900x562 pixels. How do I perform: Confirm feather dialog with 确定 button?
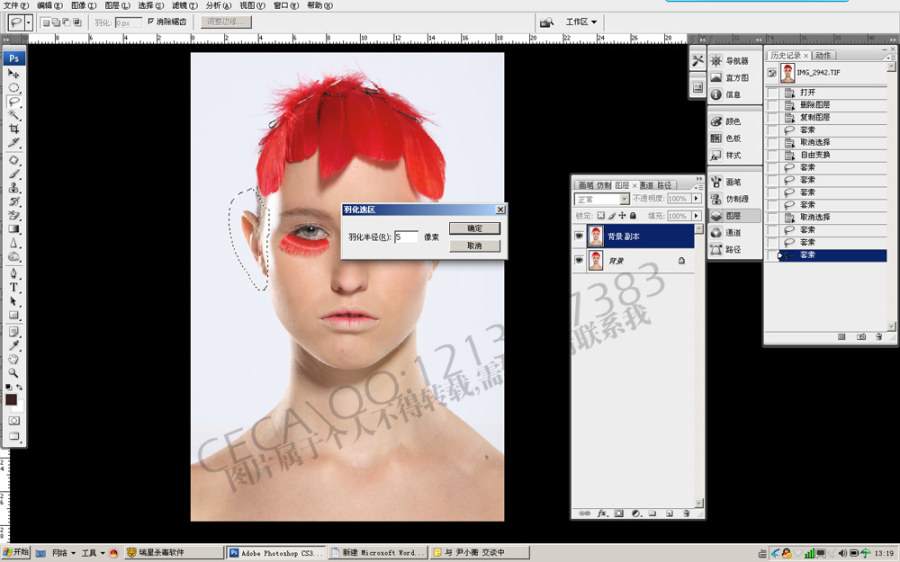pyautogui.click(x=474, y=228)
